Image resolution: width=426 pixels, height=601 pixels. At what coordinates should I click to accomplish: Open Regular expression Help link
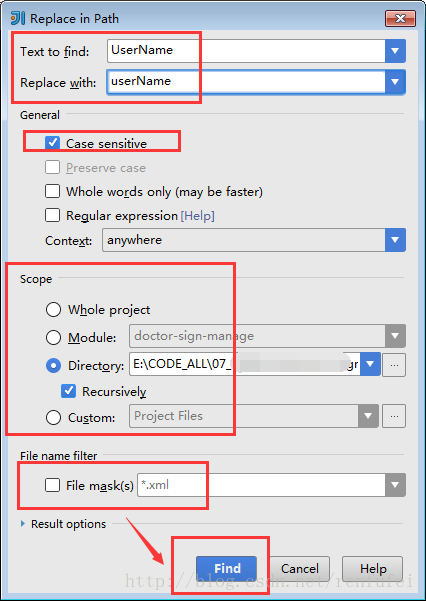pos(197,216)
